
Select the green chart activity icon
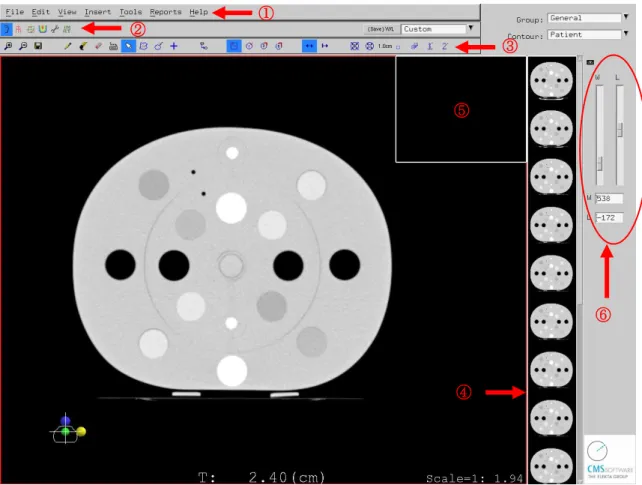coord(67,29)
